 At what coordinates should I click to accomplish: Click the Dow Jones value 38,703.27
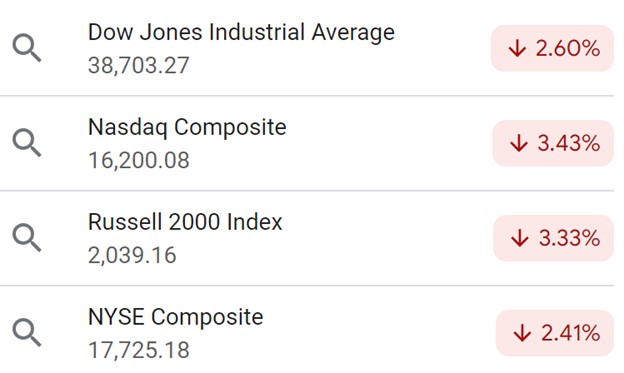click(x=138, y=65)
